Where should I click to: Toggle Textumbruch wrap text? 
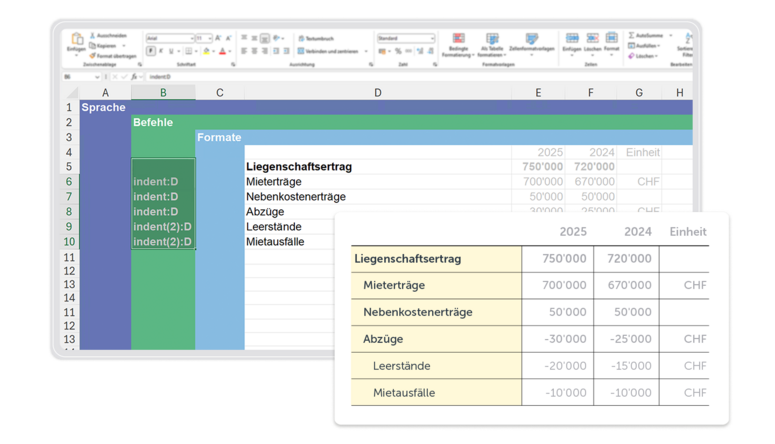click(x=318, y=38)
